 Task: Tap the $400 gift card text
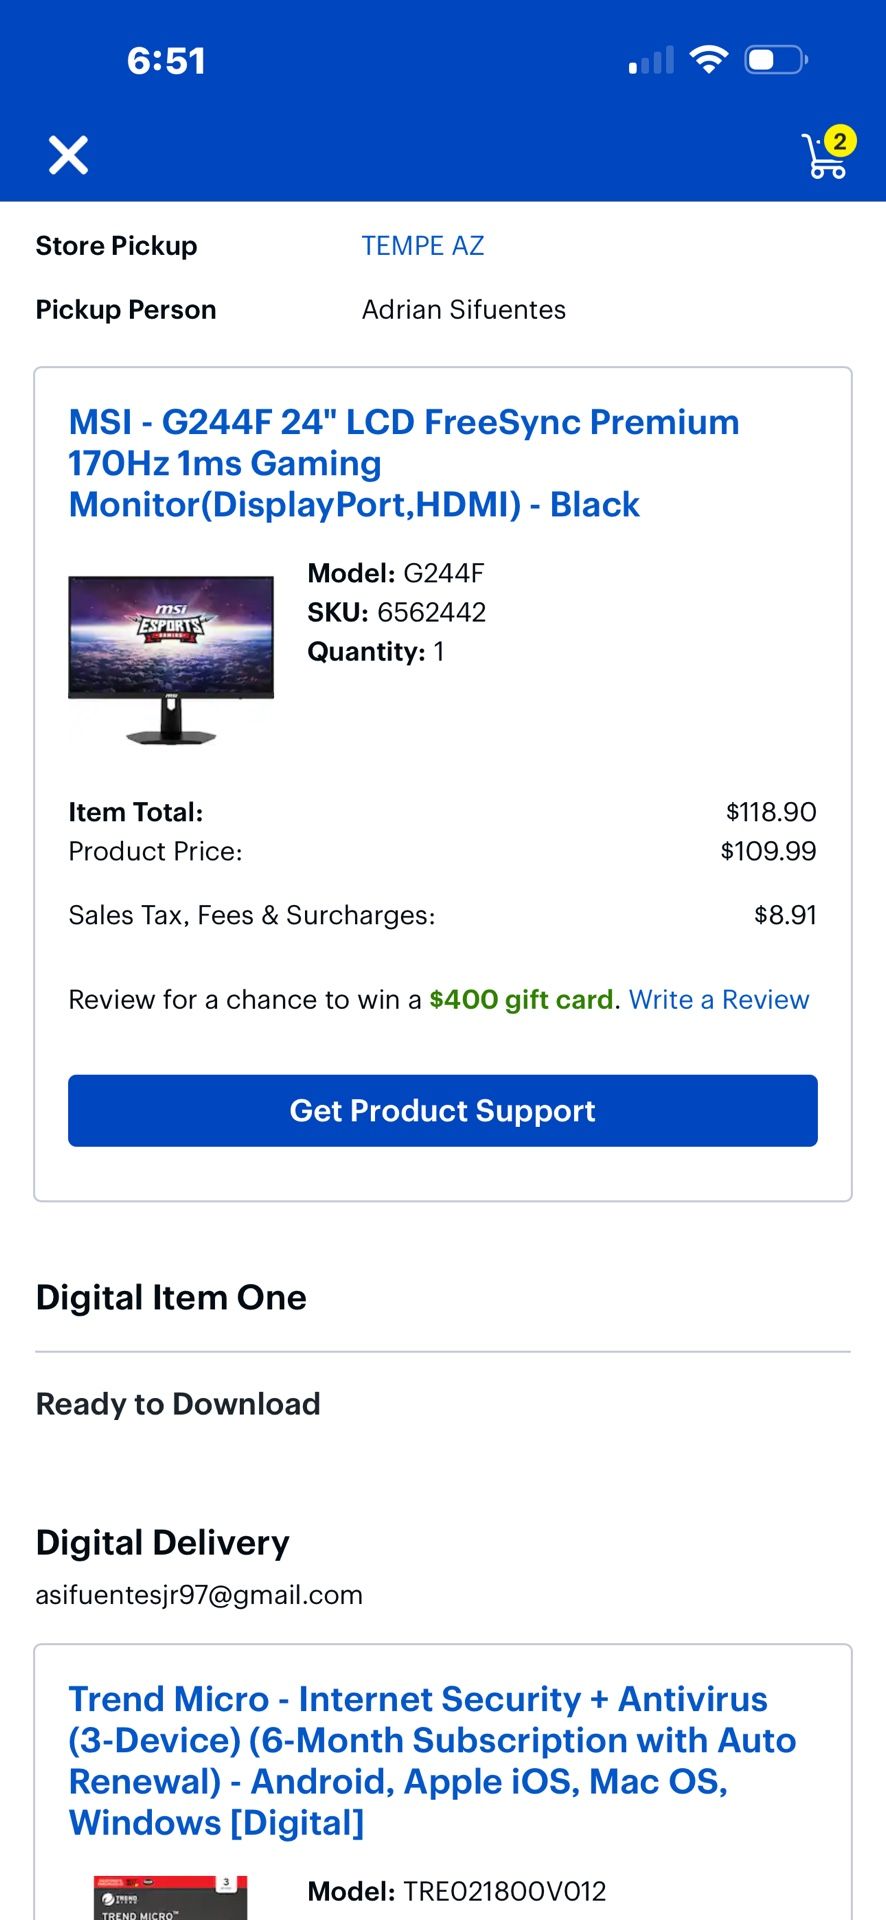click(521, 1000)
